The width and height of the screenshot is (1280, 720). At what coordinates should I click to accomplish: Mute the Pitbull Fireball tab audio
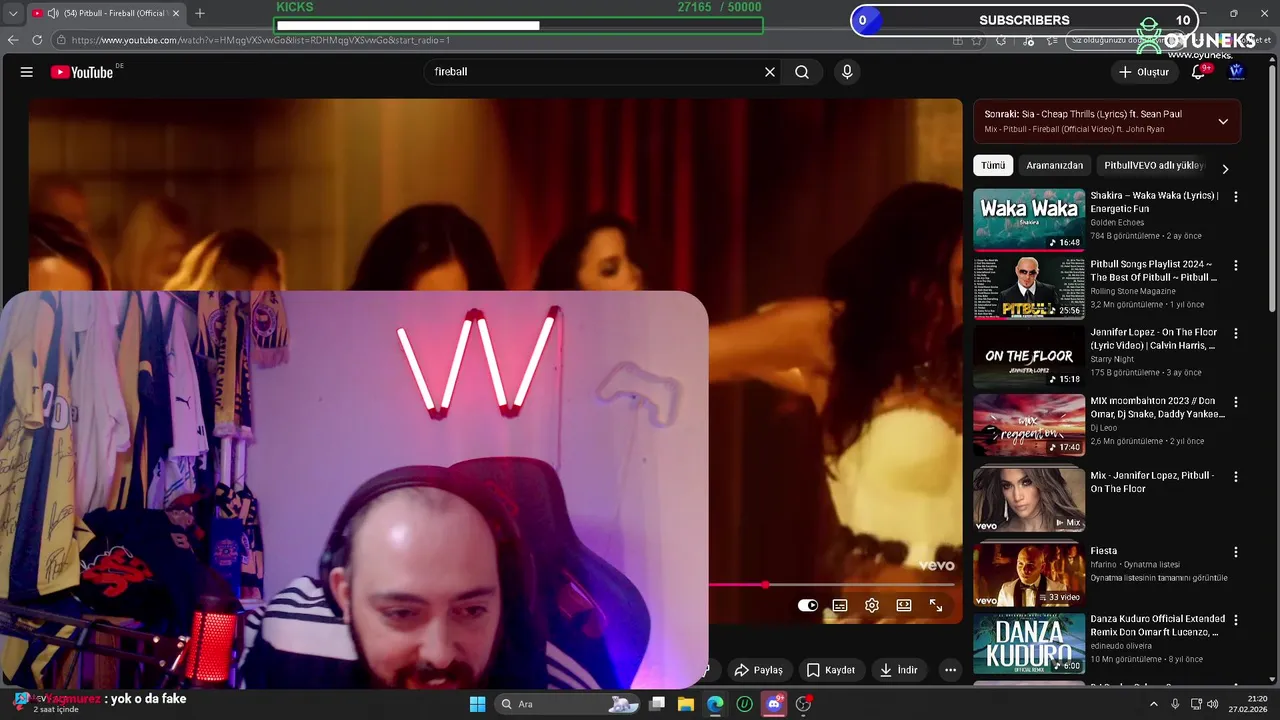click(x=53, y=13)
